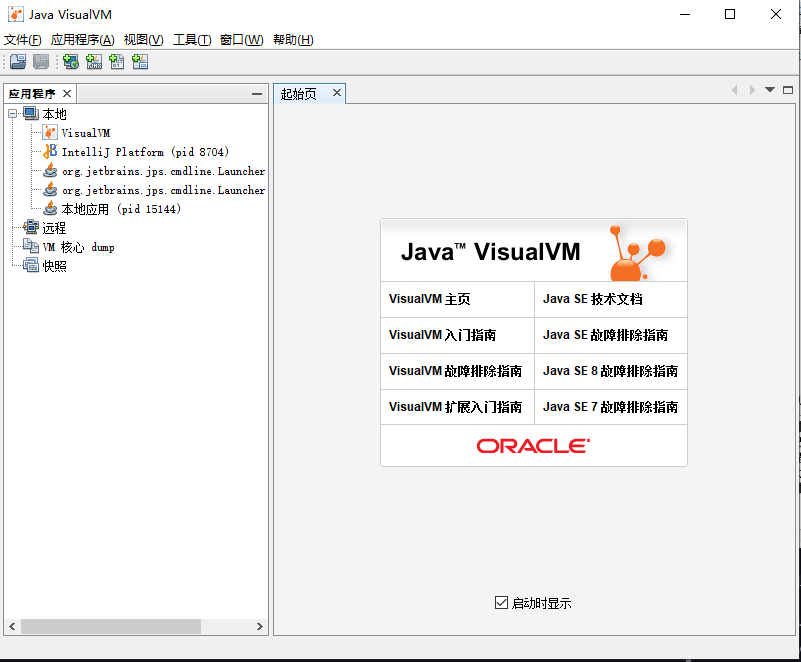Viewport: 801px width, 662px height.
Task: Select IntelliJ Platform (pid 8704)
Action: 146,152
